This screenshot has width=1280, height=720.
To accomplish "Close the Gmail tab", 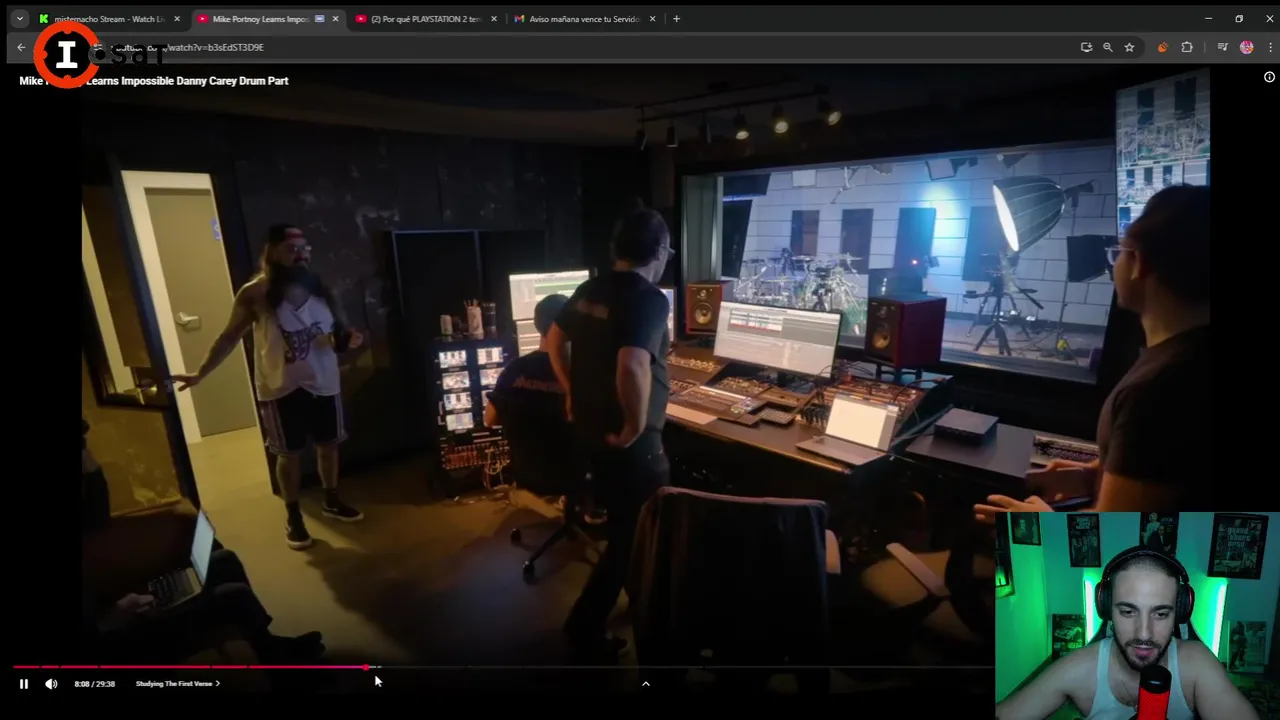I will coord(652,19).
